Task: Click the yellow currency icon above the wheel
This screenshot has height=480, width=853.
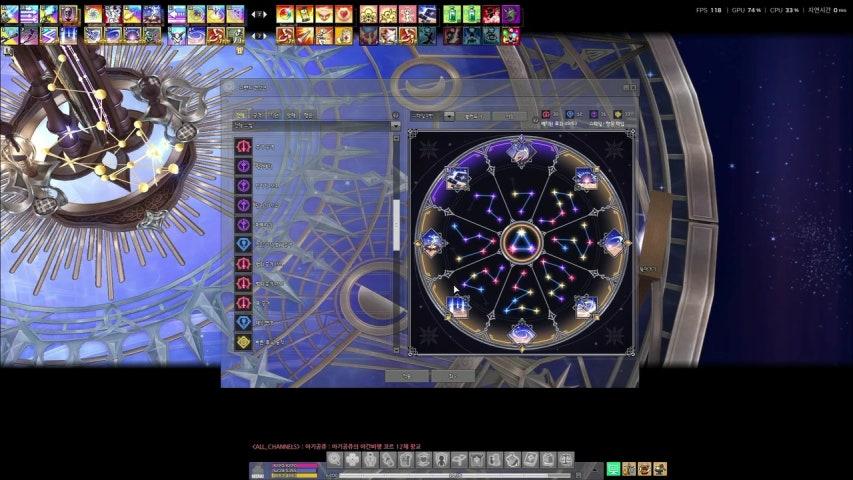Action: [618, 114]
